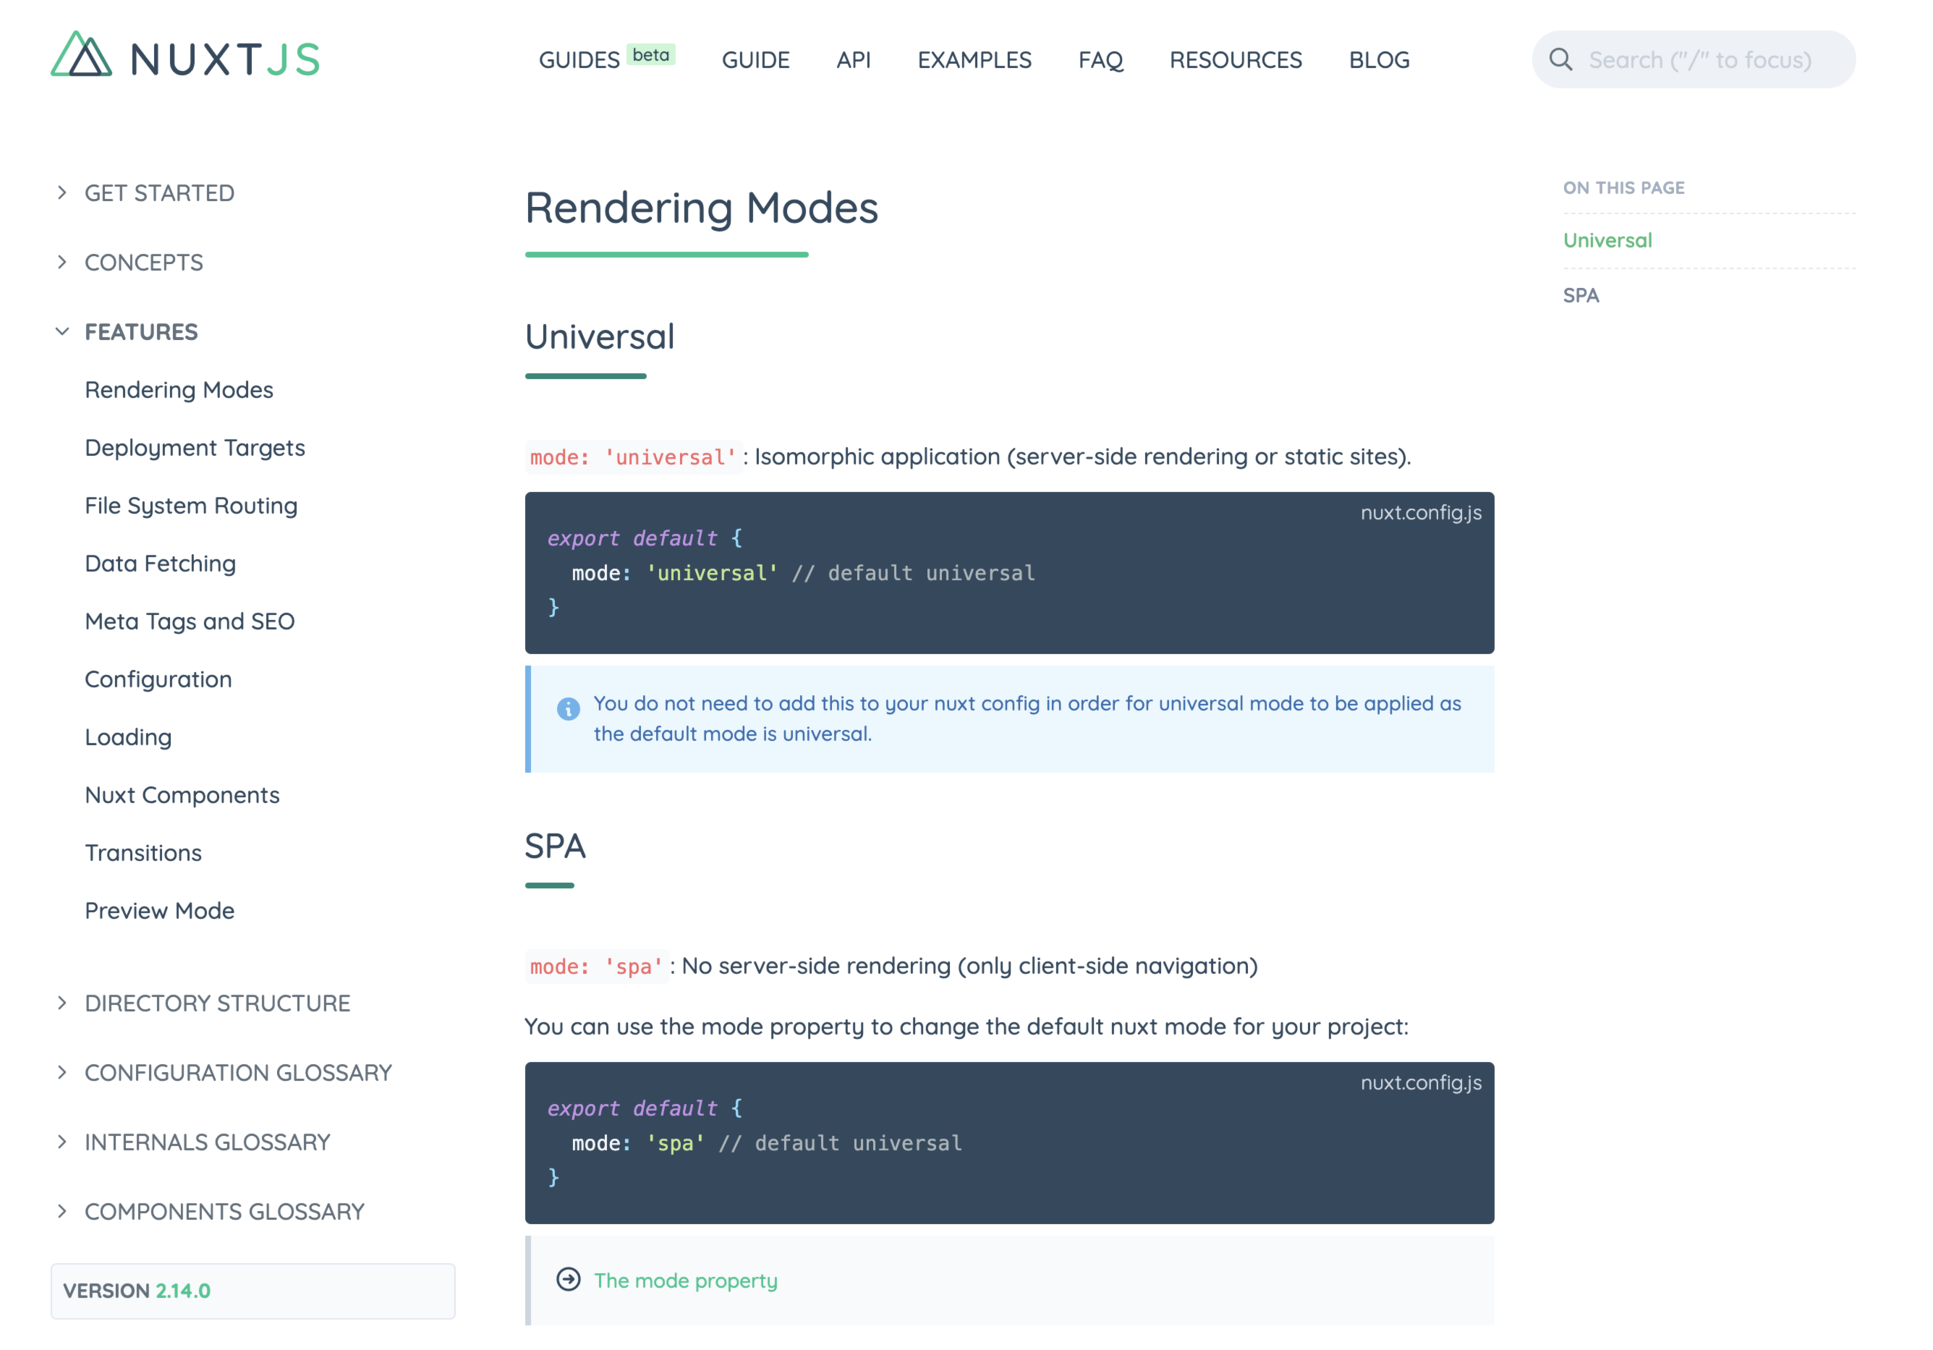Go to the Blog page
The height and width of the screenshot is (1350, 1933).
pos(1378,60)
